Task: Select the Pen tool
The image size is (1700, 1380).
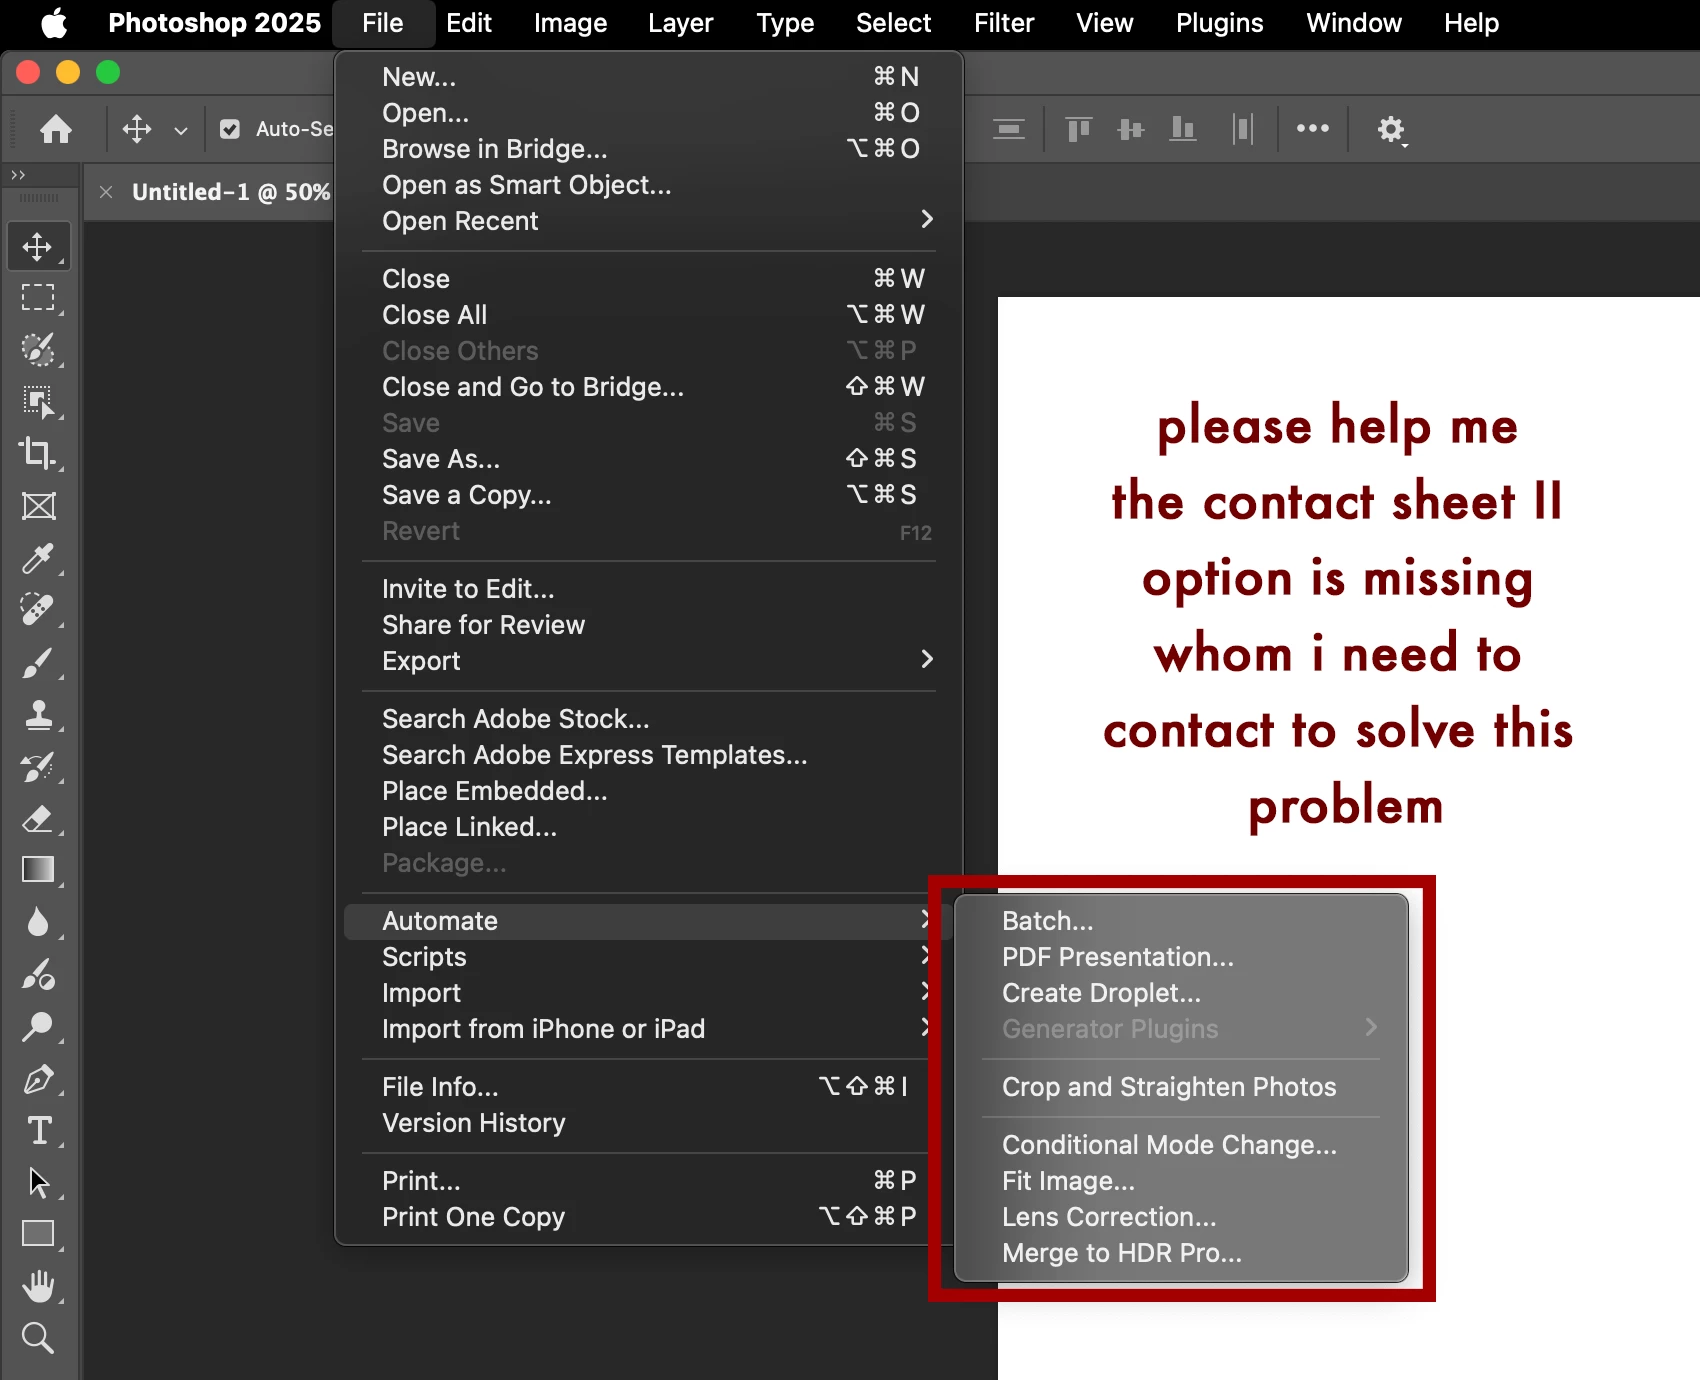Action: tap(38, 1078)
